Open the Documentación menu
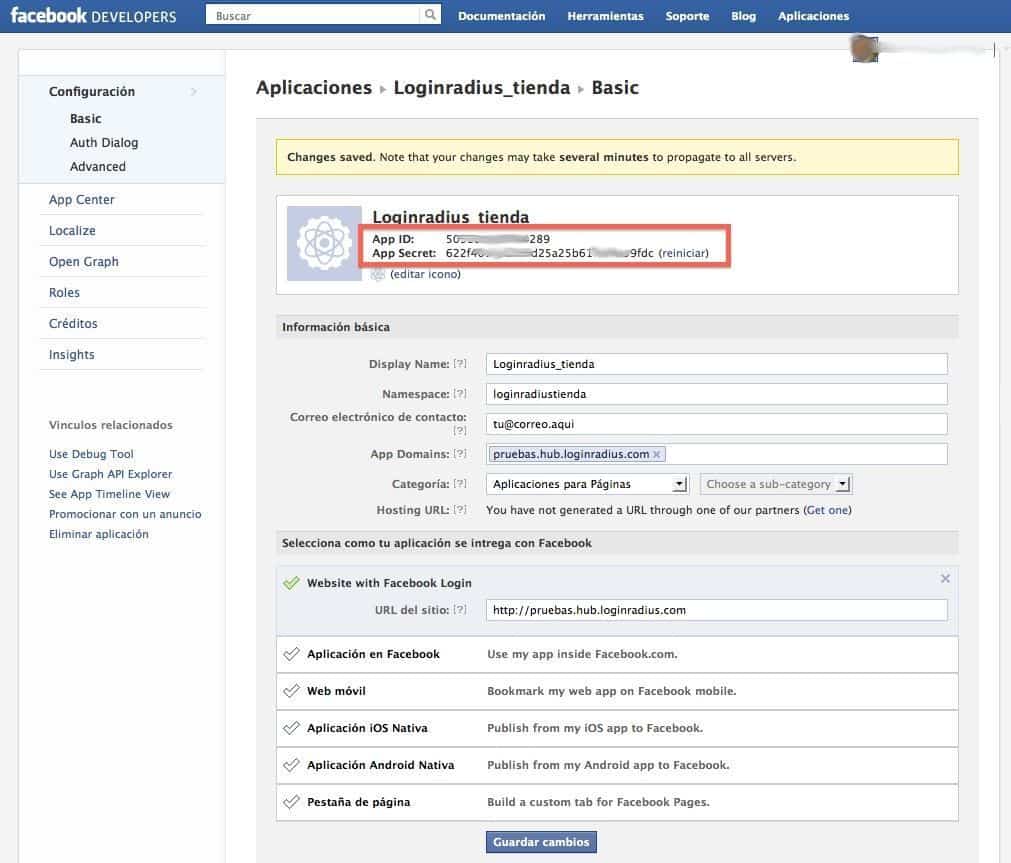This screenshot has height=863, width=1011. (x=502, y=16)
